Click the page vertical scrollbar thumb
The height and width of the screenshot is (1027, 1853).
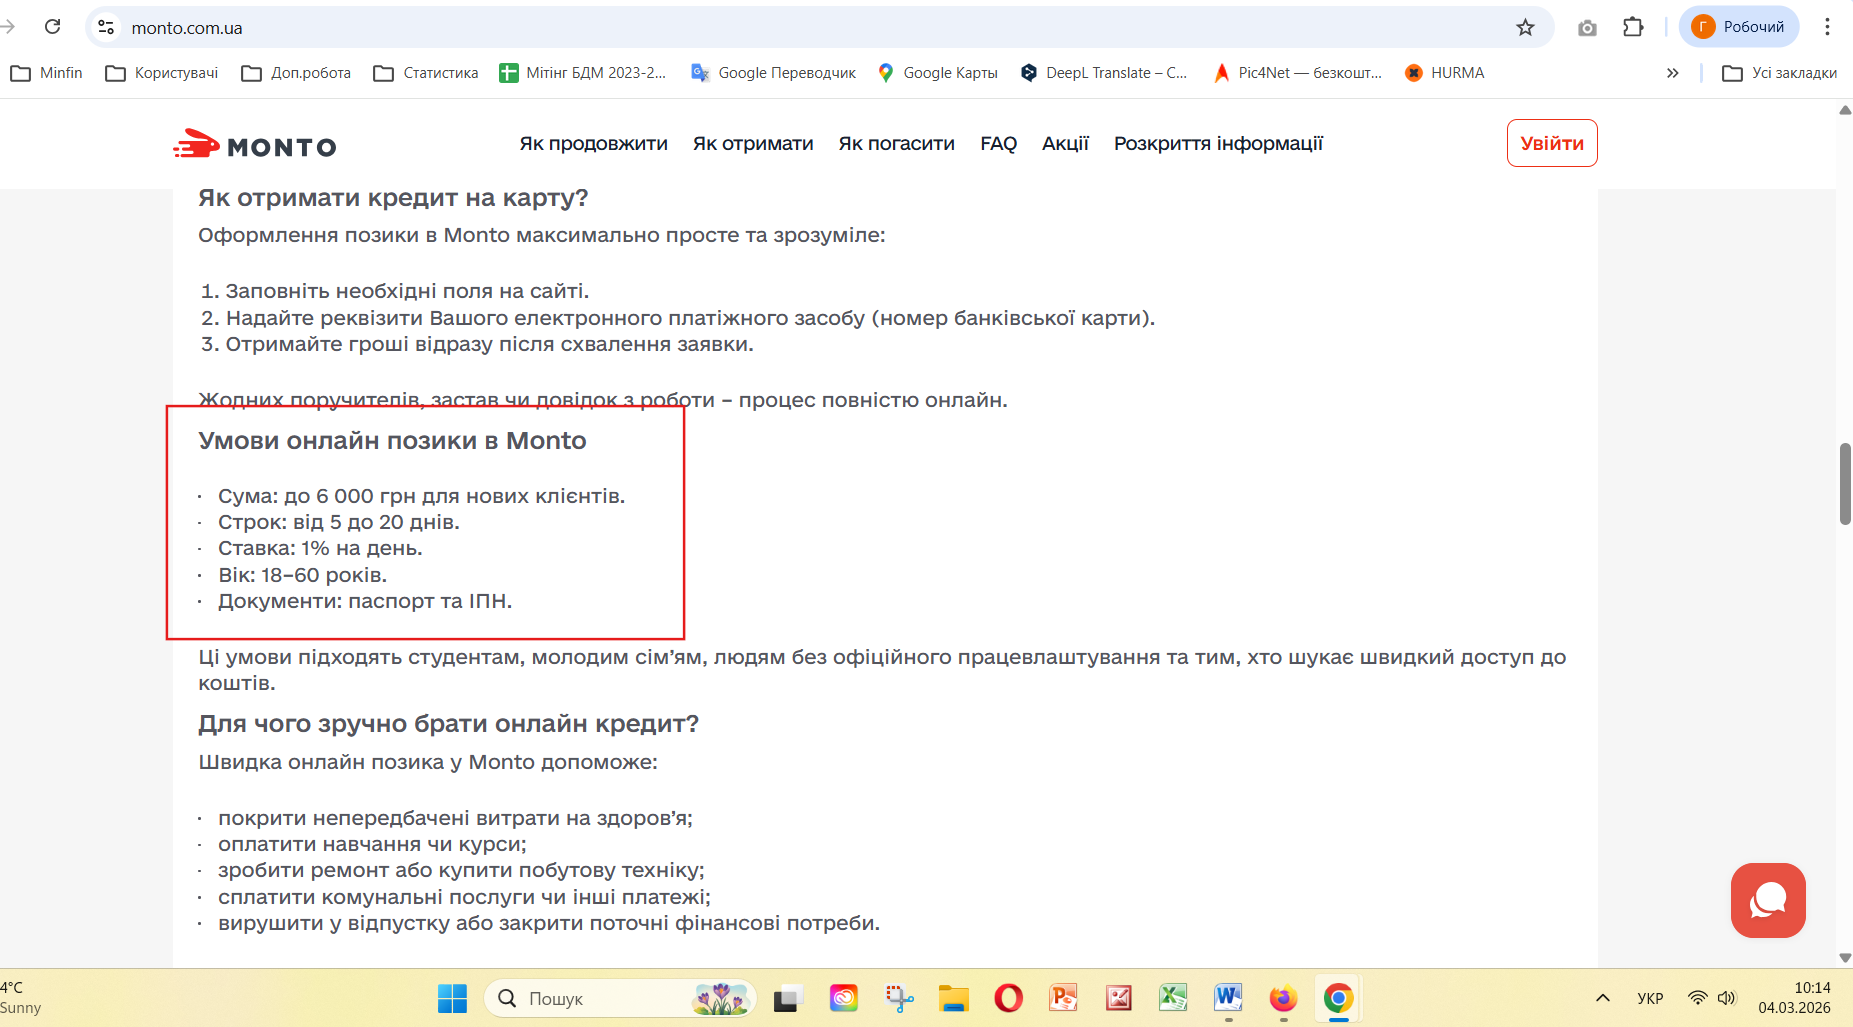tap(1845, 484)
